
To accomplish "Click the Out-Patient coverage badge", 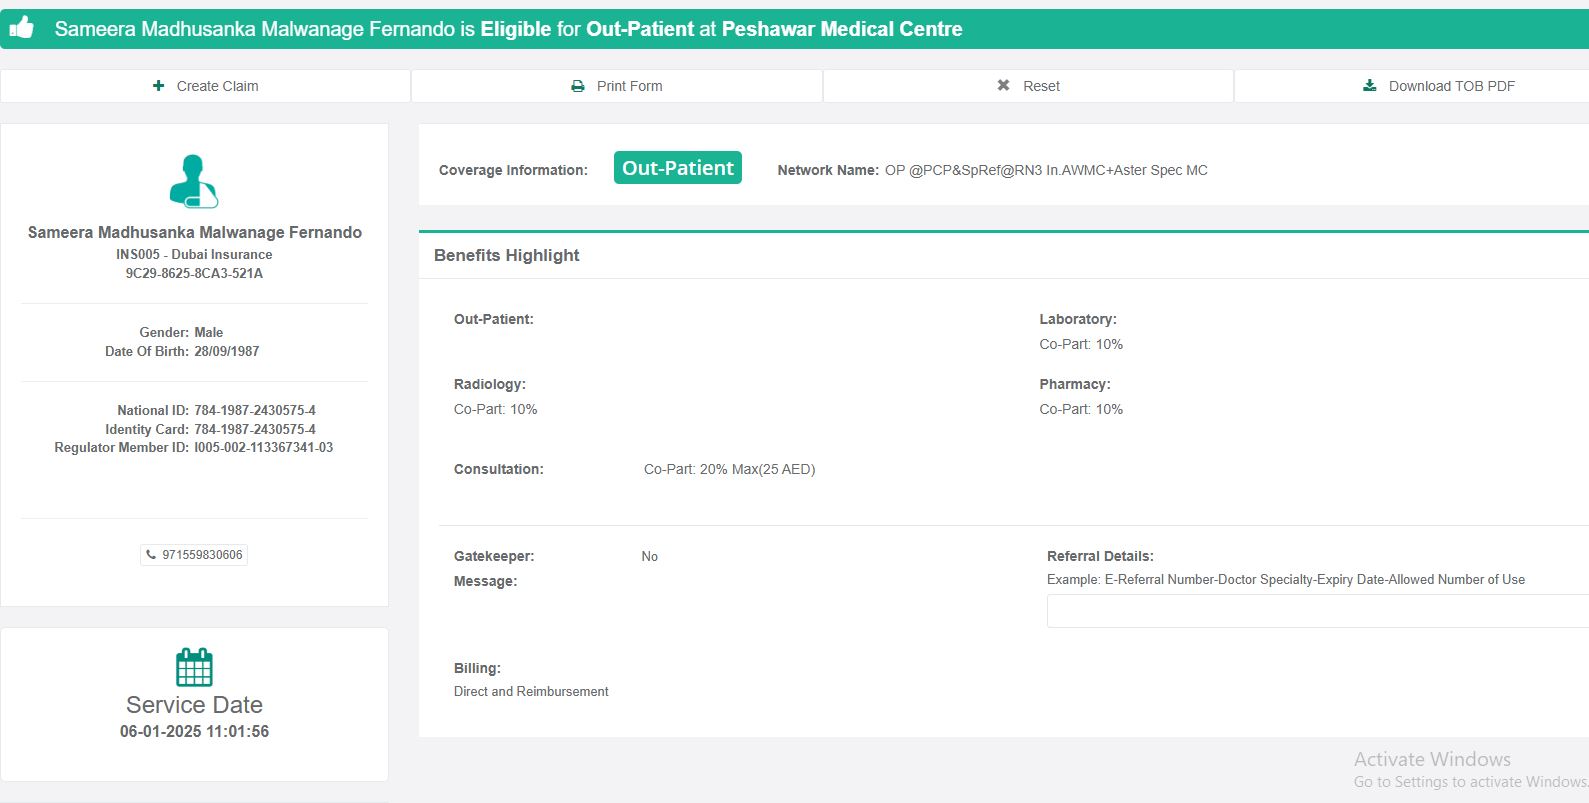I will 677,168.
